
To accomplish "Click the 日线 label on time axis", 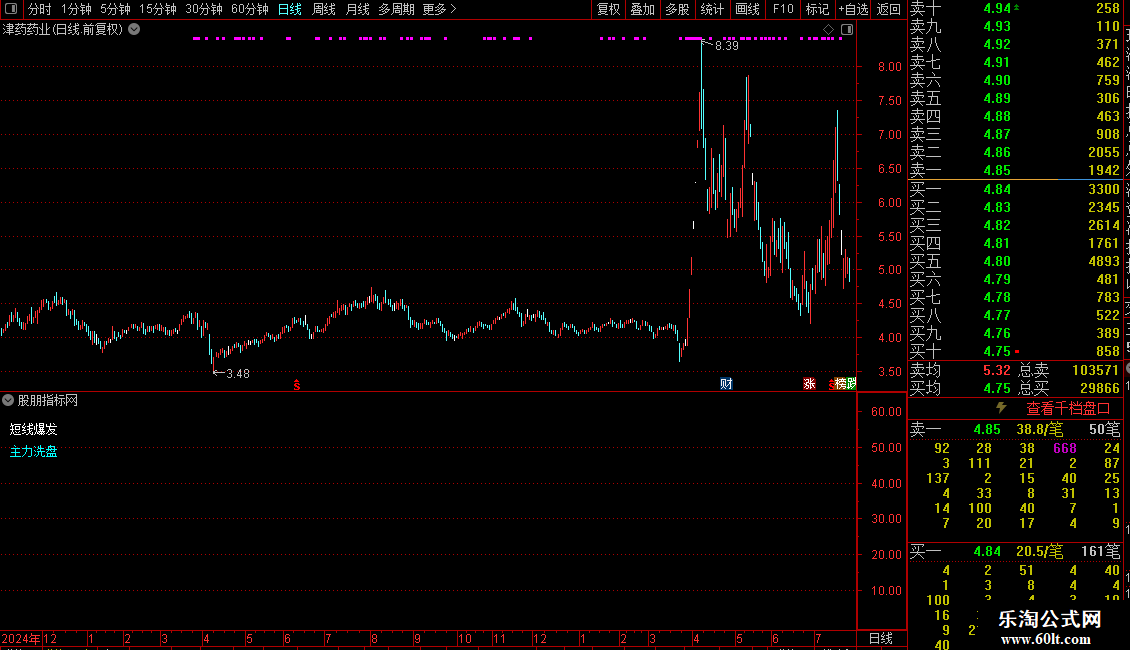I will (x=881, y=638).
